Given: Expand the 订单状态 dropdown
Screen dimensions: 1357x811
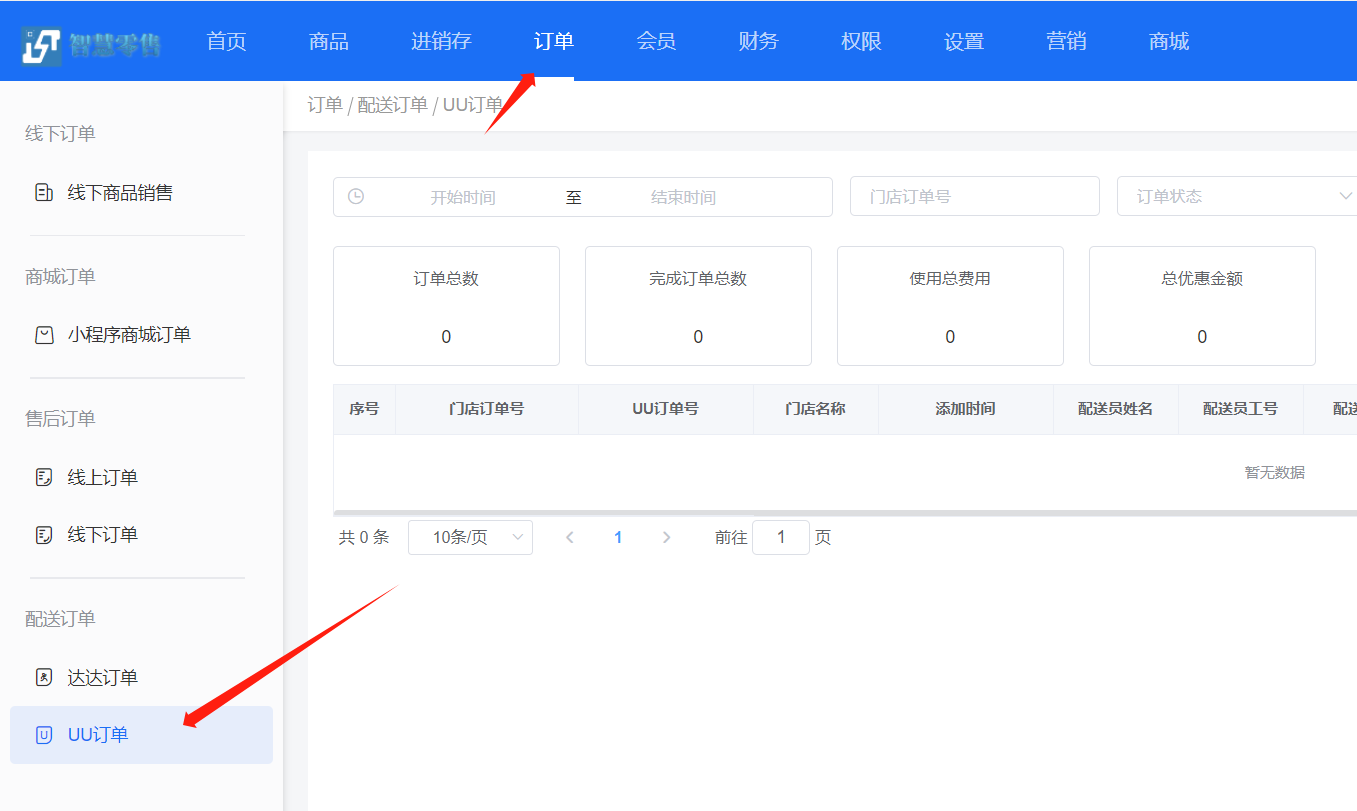Looking at the screenshot, I should (1237, 196).
